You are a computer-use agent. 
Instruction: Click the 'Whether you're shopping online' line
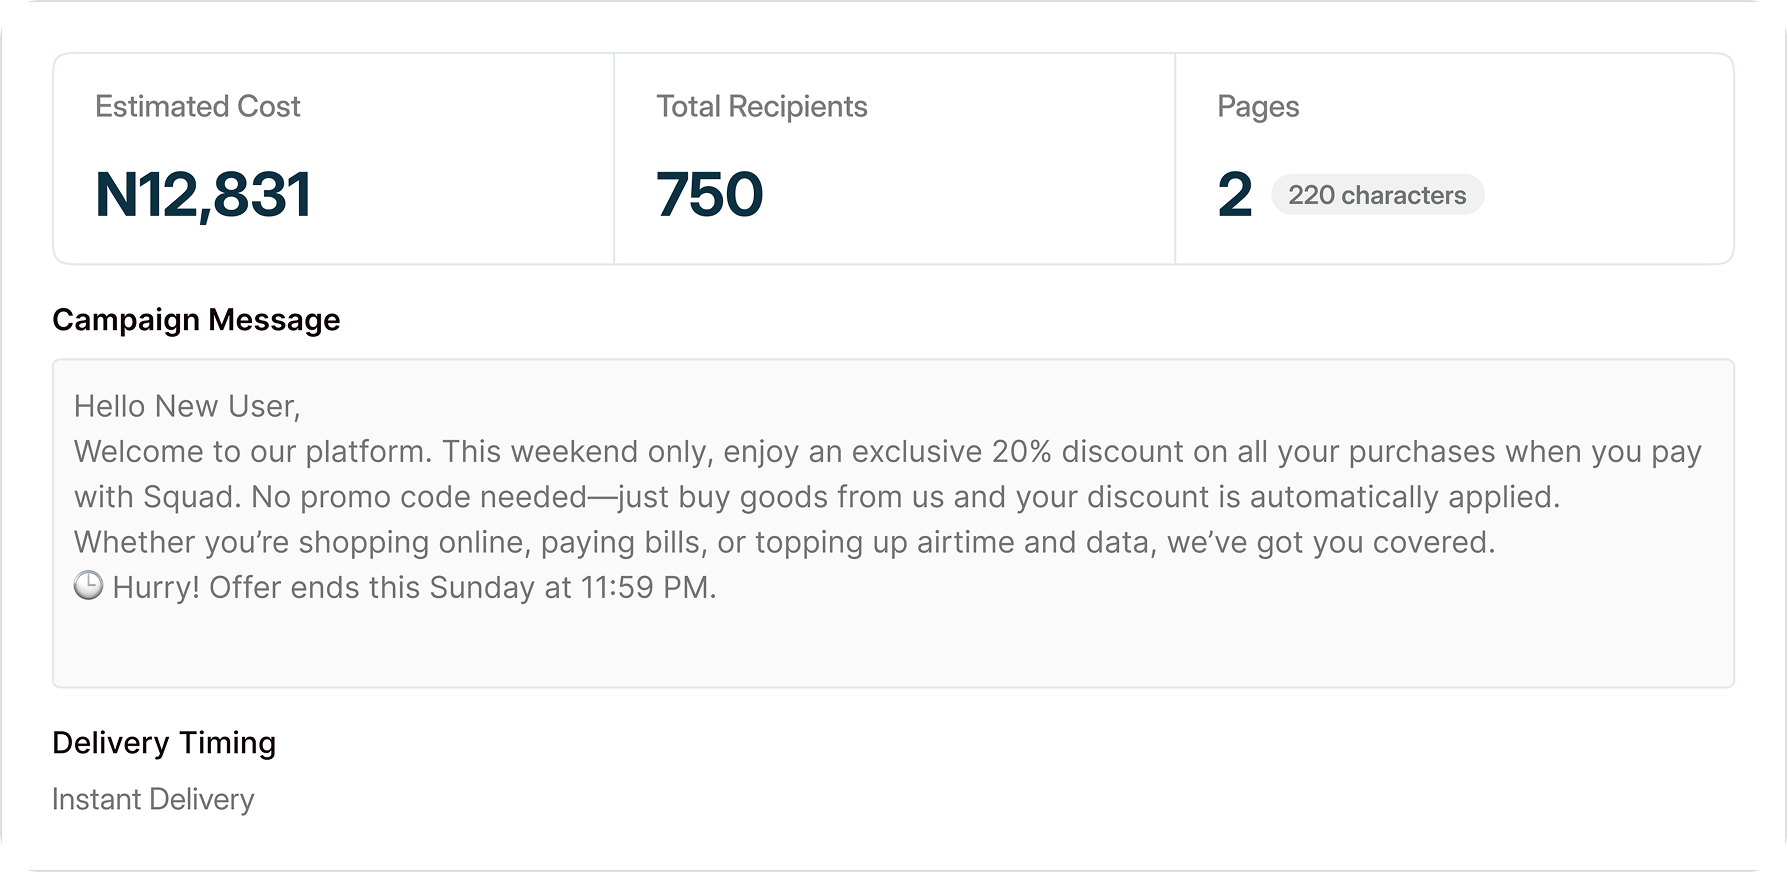[x=784, y=542]
